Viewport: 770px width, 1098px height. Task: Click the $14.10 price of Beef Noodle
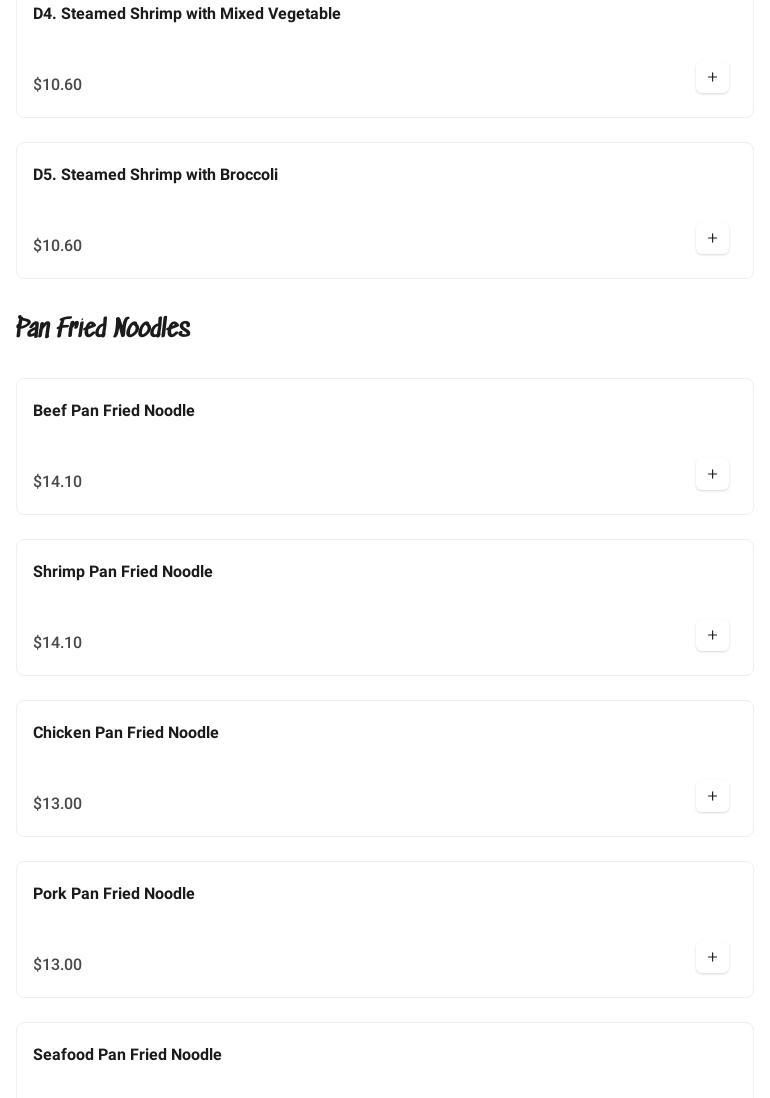(x=57, y=482)
